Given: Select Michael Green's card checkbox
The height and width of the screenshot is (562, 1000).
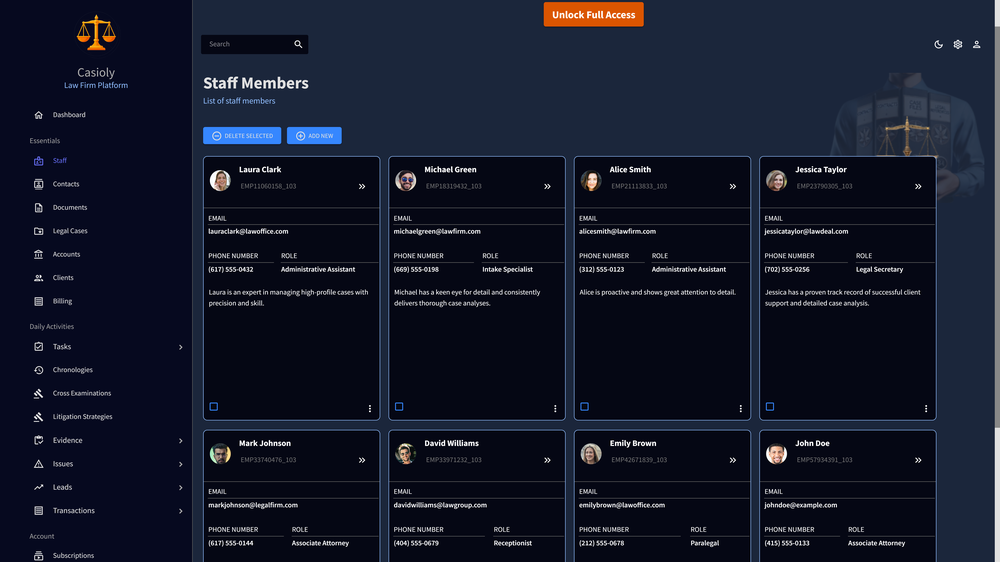Looking at the screenshot, I should click(399, 406).
